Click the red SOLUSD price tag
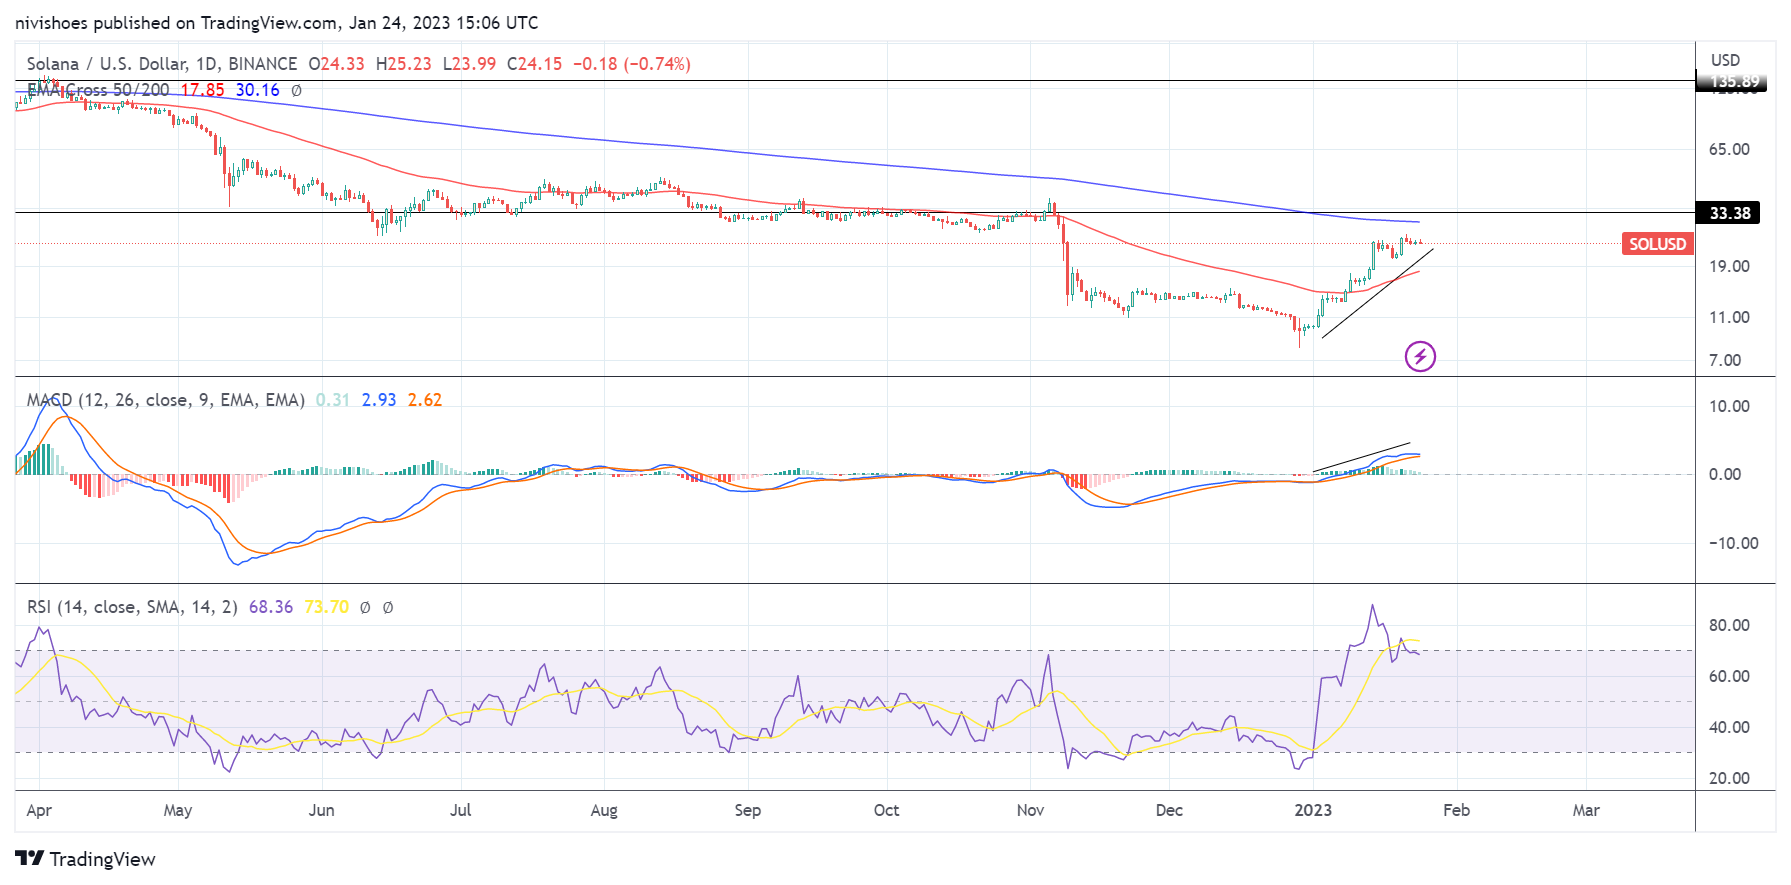Image resolution: width=1791 pixels, height=885 pixels. pos(1657,244)
